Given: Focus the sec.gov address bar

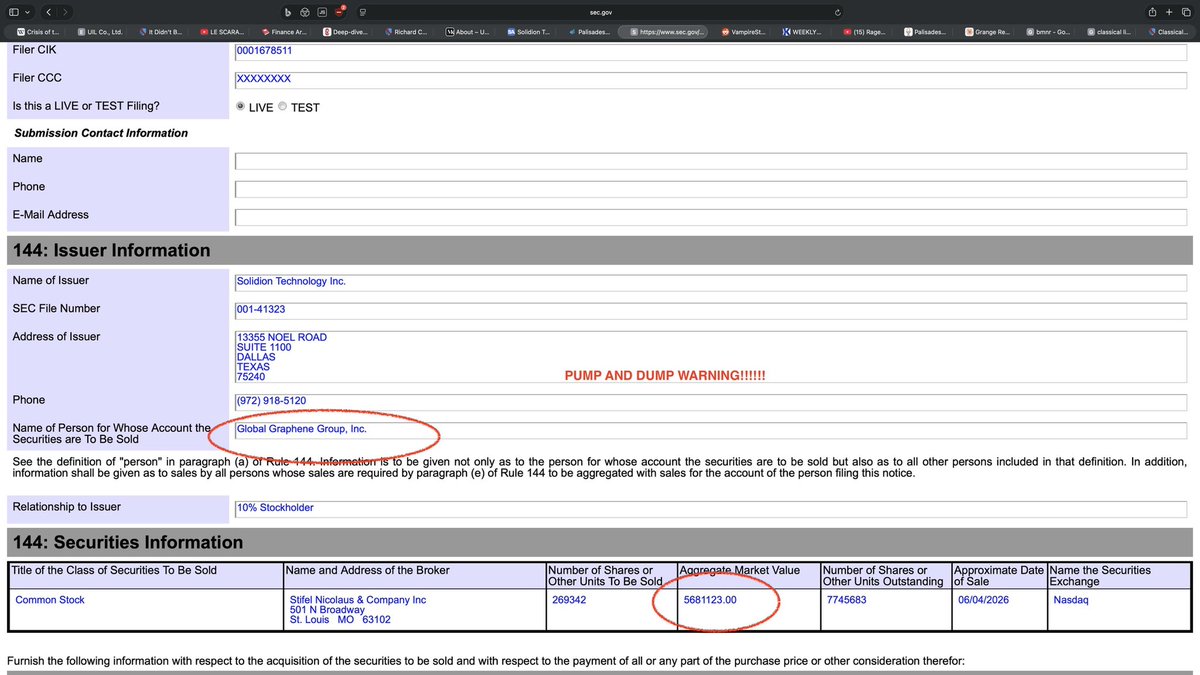Looking at the screenshot, I should (x=600, y=11).
